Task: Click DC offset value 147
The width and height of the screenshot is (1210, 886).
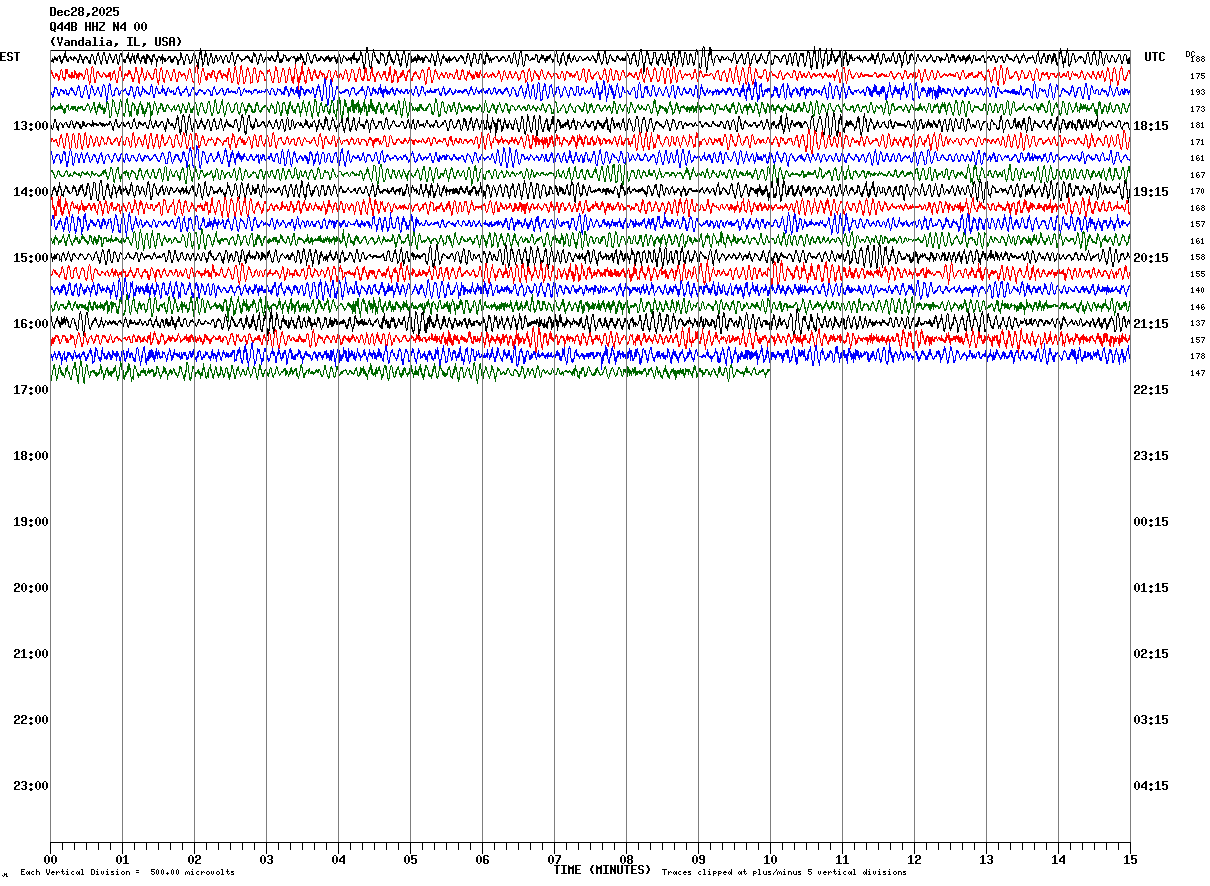Action: pos(1197,373)
